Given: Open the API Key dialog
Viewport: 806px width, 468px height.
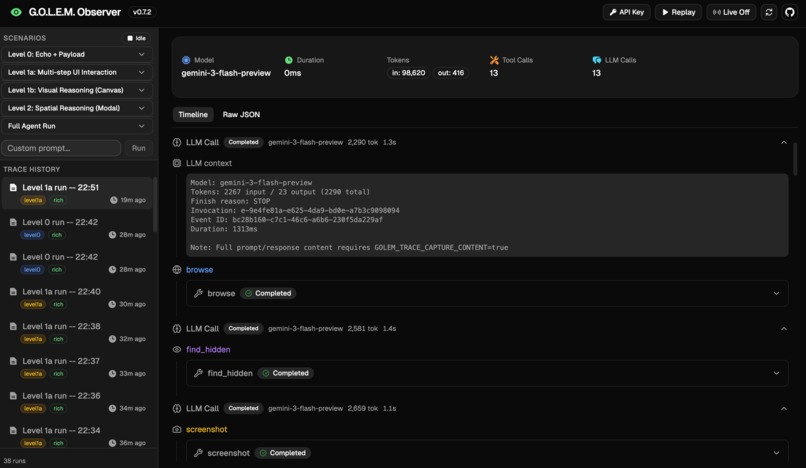Looking at the screenshot, I should pos(626,12).
